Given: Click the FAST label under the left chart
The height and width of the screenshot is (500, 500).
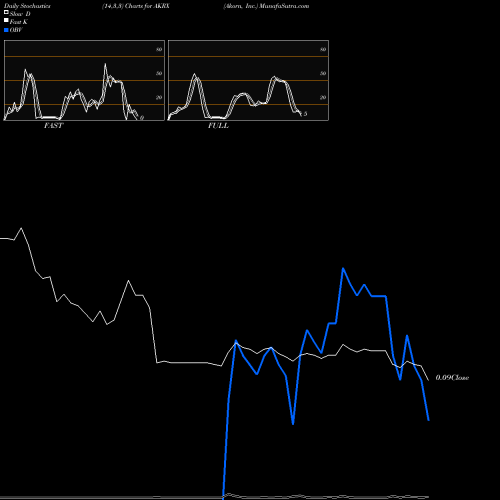Looking at the screenshot, I should [54, 126].
